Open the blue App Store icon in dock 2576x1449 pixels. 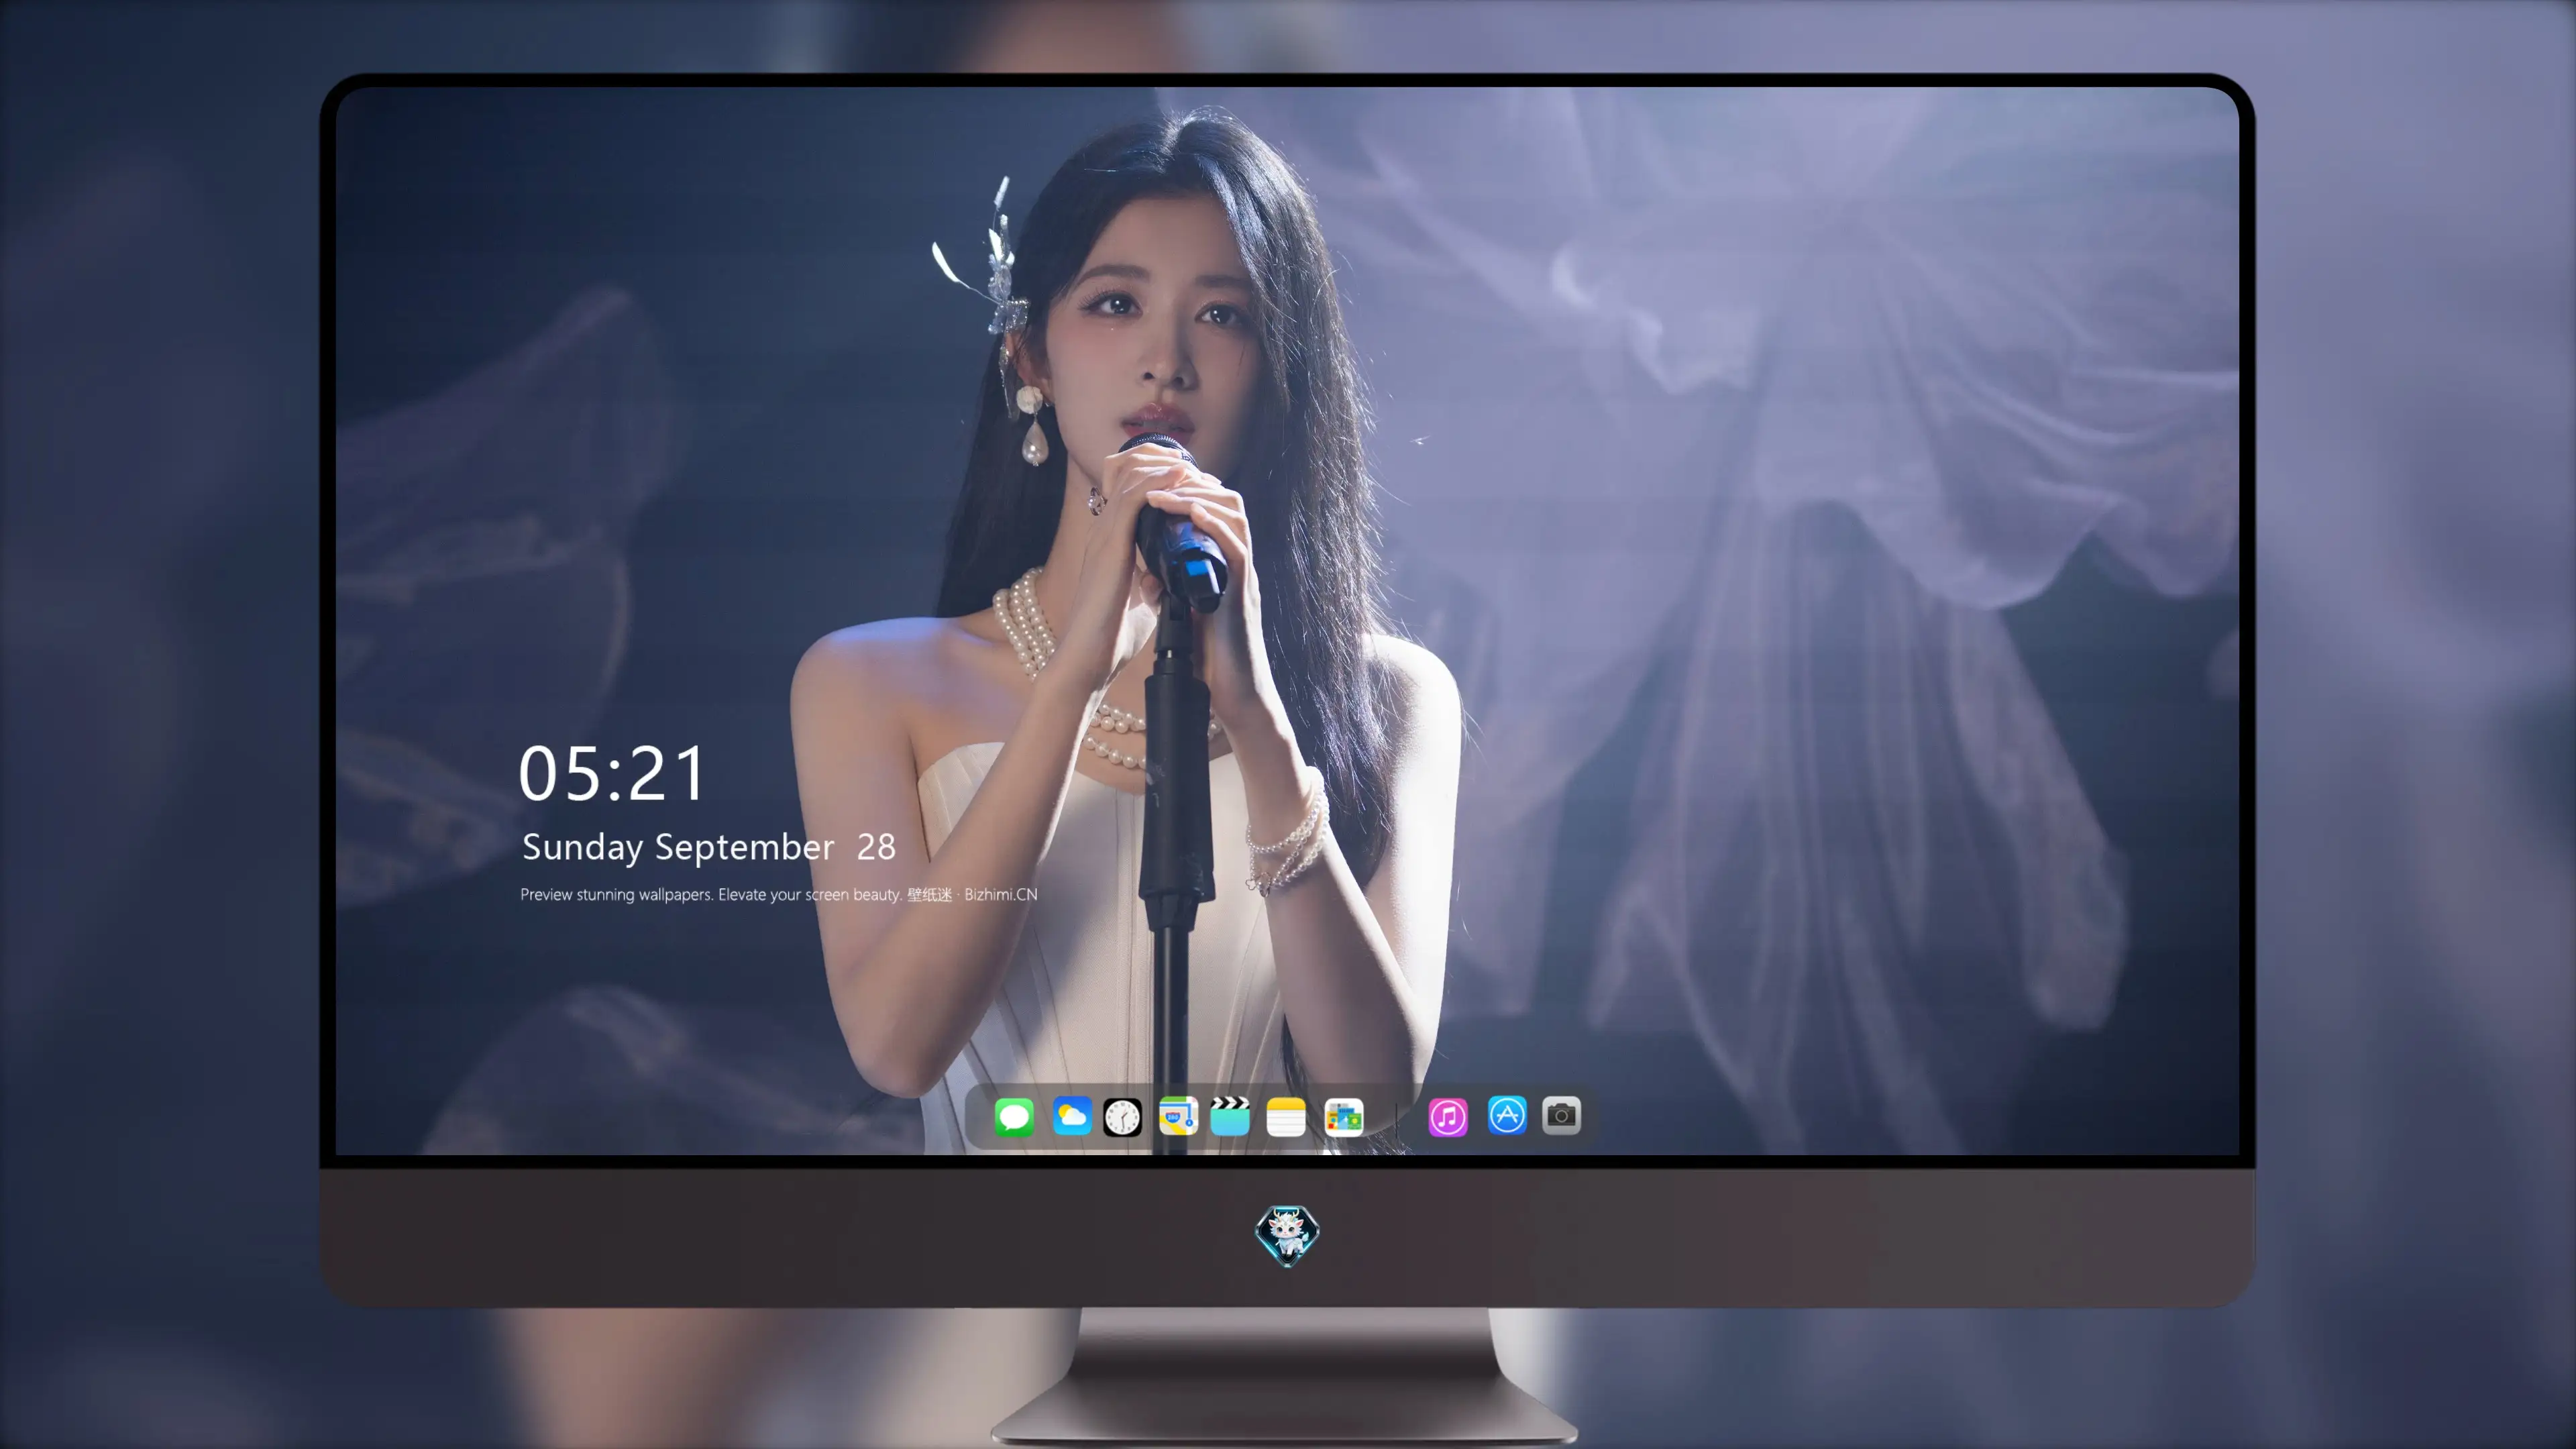click(1507, 1115)
